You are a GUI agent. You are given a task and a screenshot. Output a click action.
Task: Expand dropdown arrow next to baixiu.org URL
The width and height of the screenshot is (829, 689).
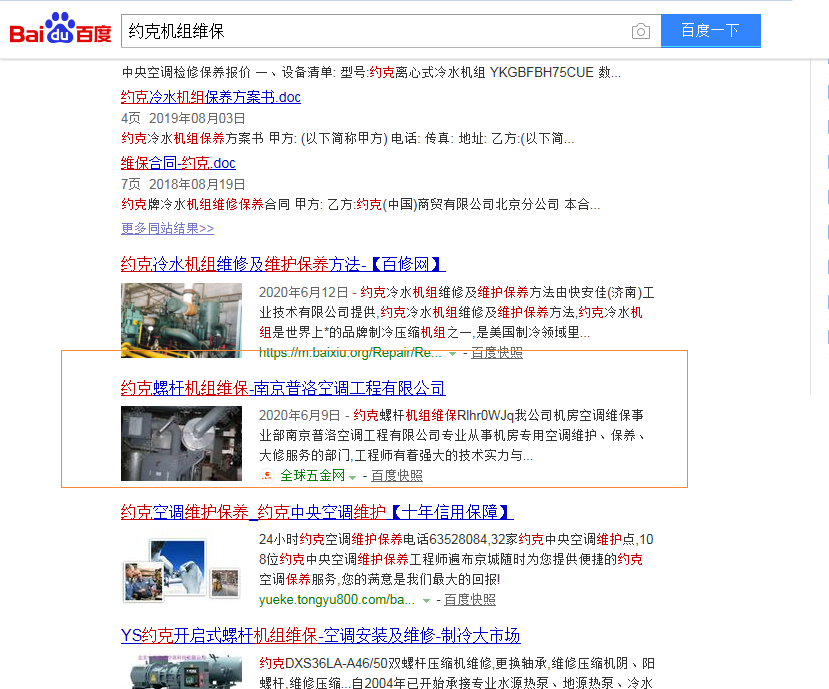click(x=453, y=353)
